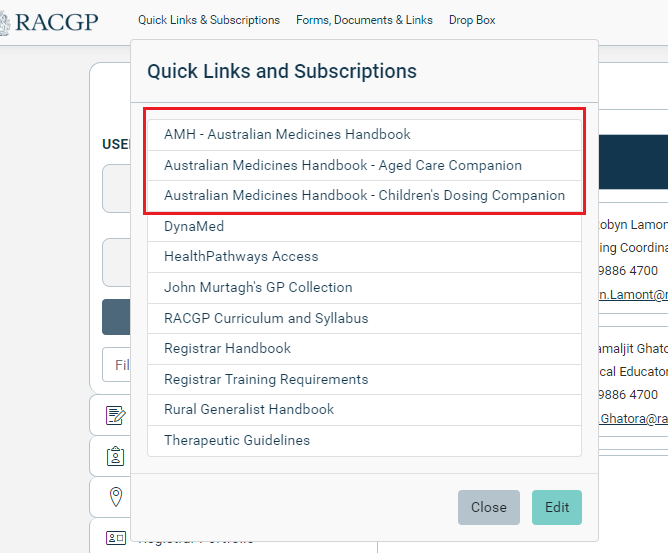The image size is (669, 554).
Task: Open RACGP Curriculum and Syllabus link
Action: [x=266, y=318]
